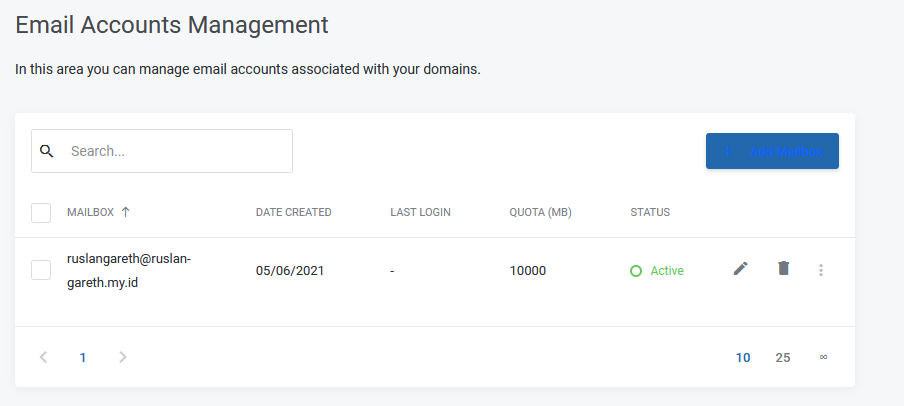Image resolution: width=904 pixels, height=406 pixels.
Task: Focus the Search mailbox input field
Action: click(175, 151)
